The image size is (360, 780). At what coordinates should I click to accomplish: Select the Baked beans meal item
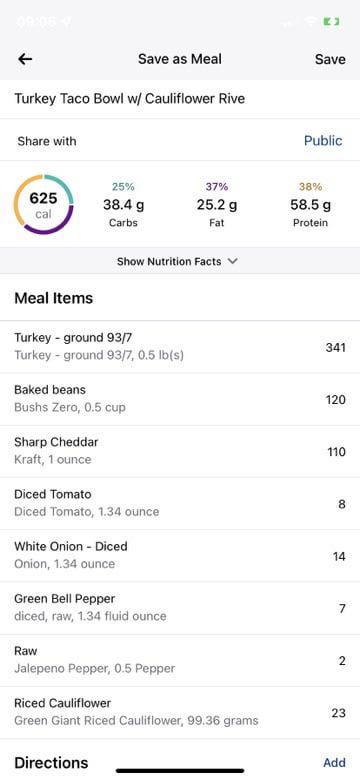(x=180, y=399)
